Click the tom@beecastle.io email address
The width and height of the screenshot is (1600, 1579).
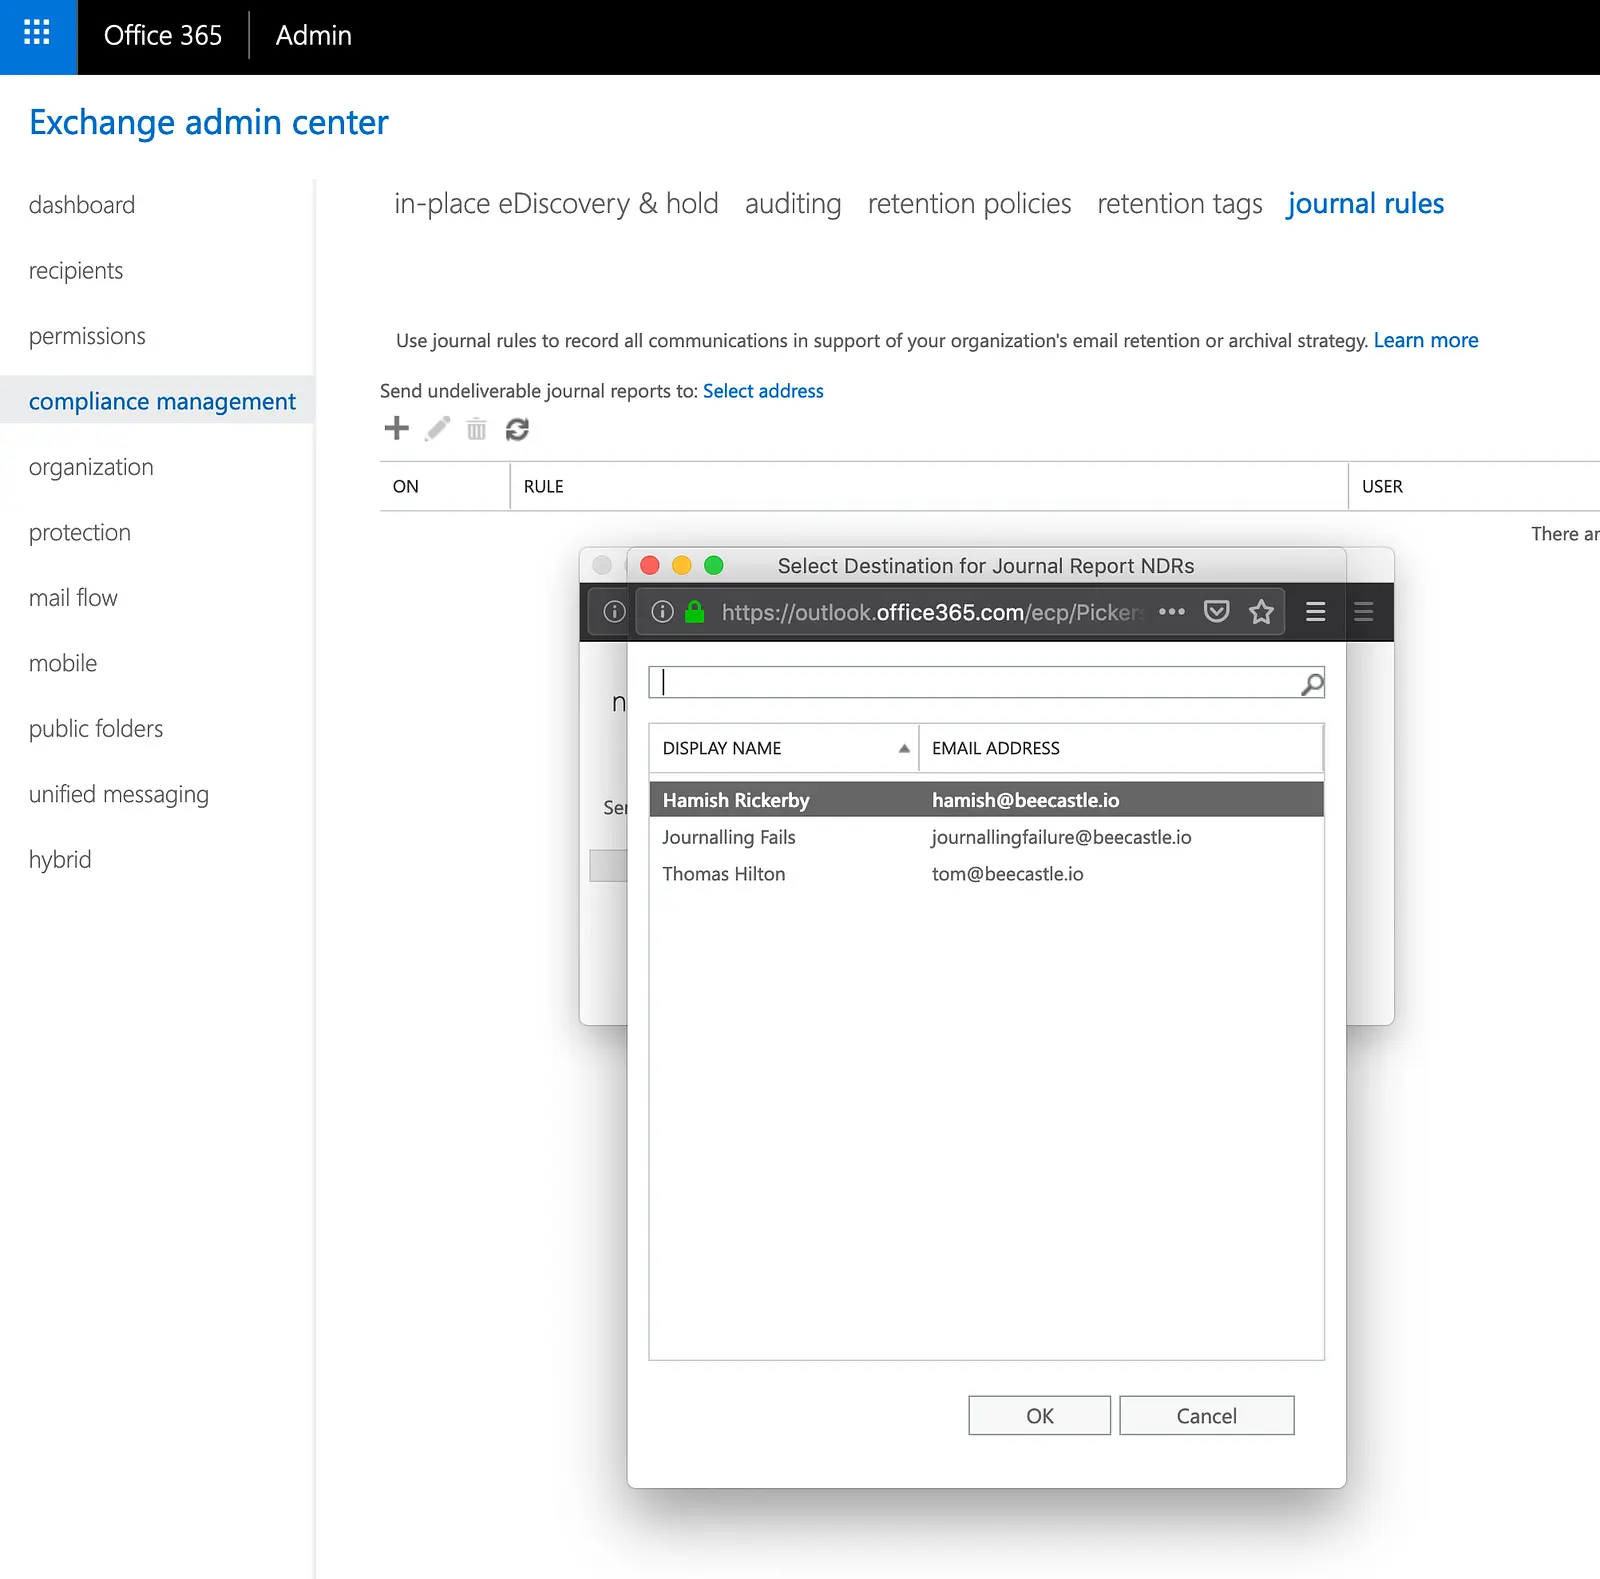pyautogui.click(x=1008, y=874)
